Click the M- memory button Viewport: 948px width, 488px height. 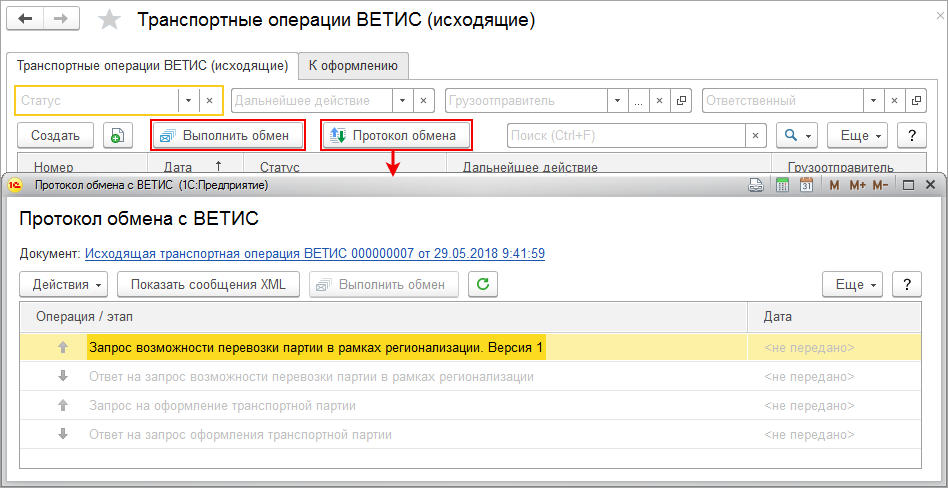click(880, 186)
